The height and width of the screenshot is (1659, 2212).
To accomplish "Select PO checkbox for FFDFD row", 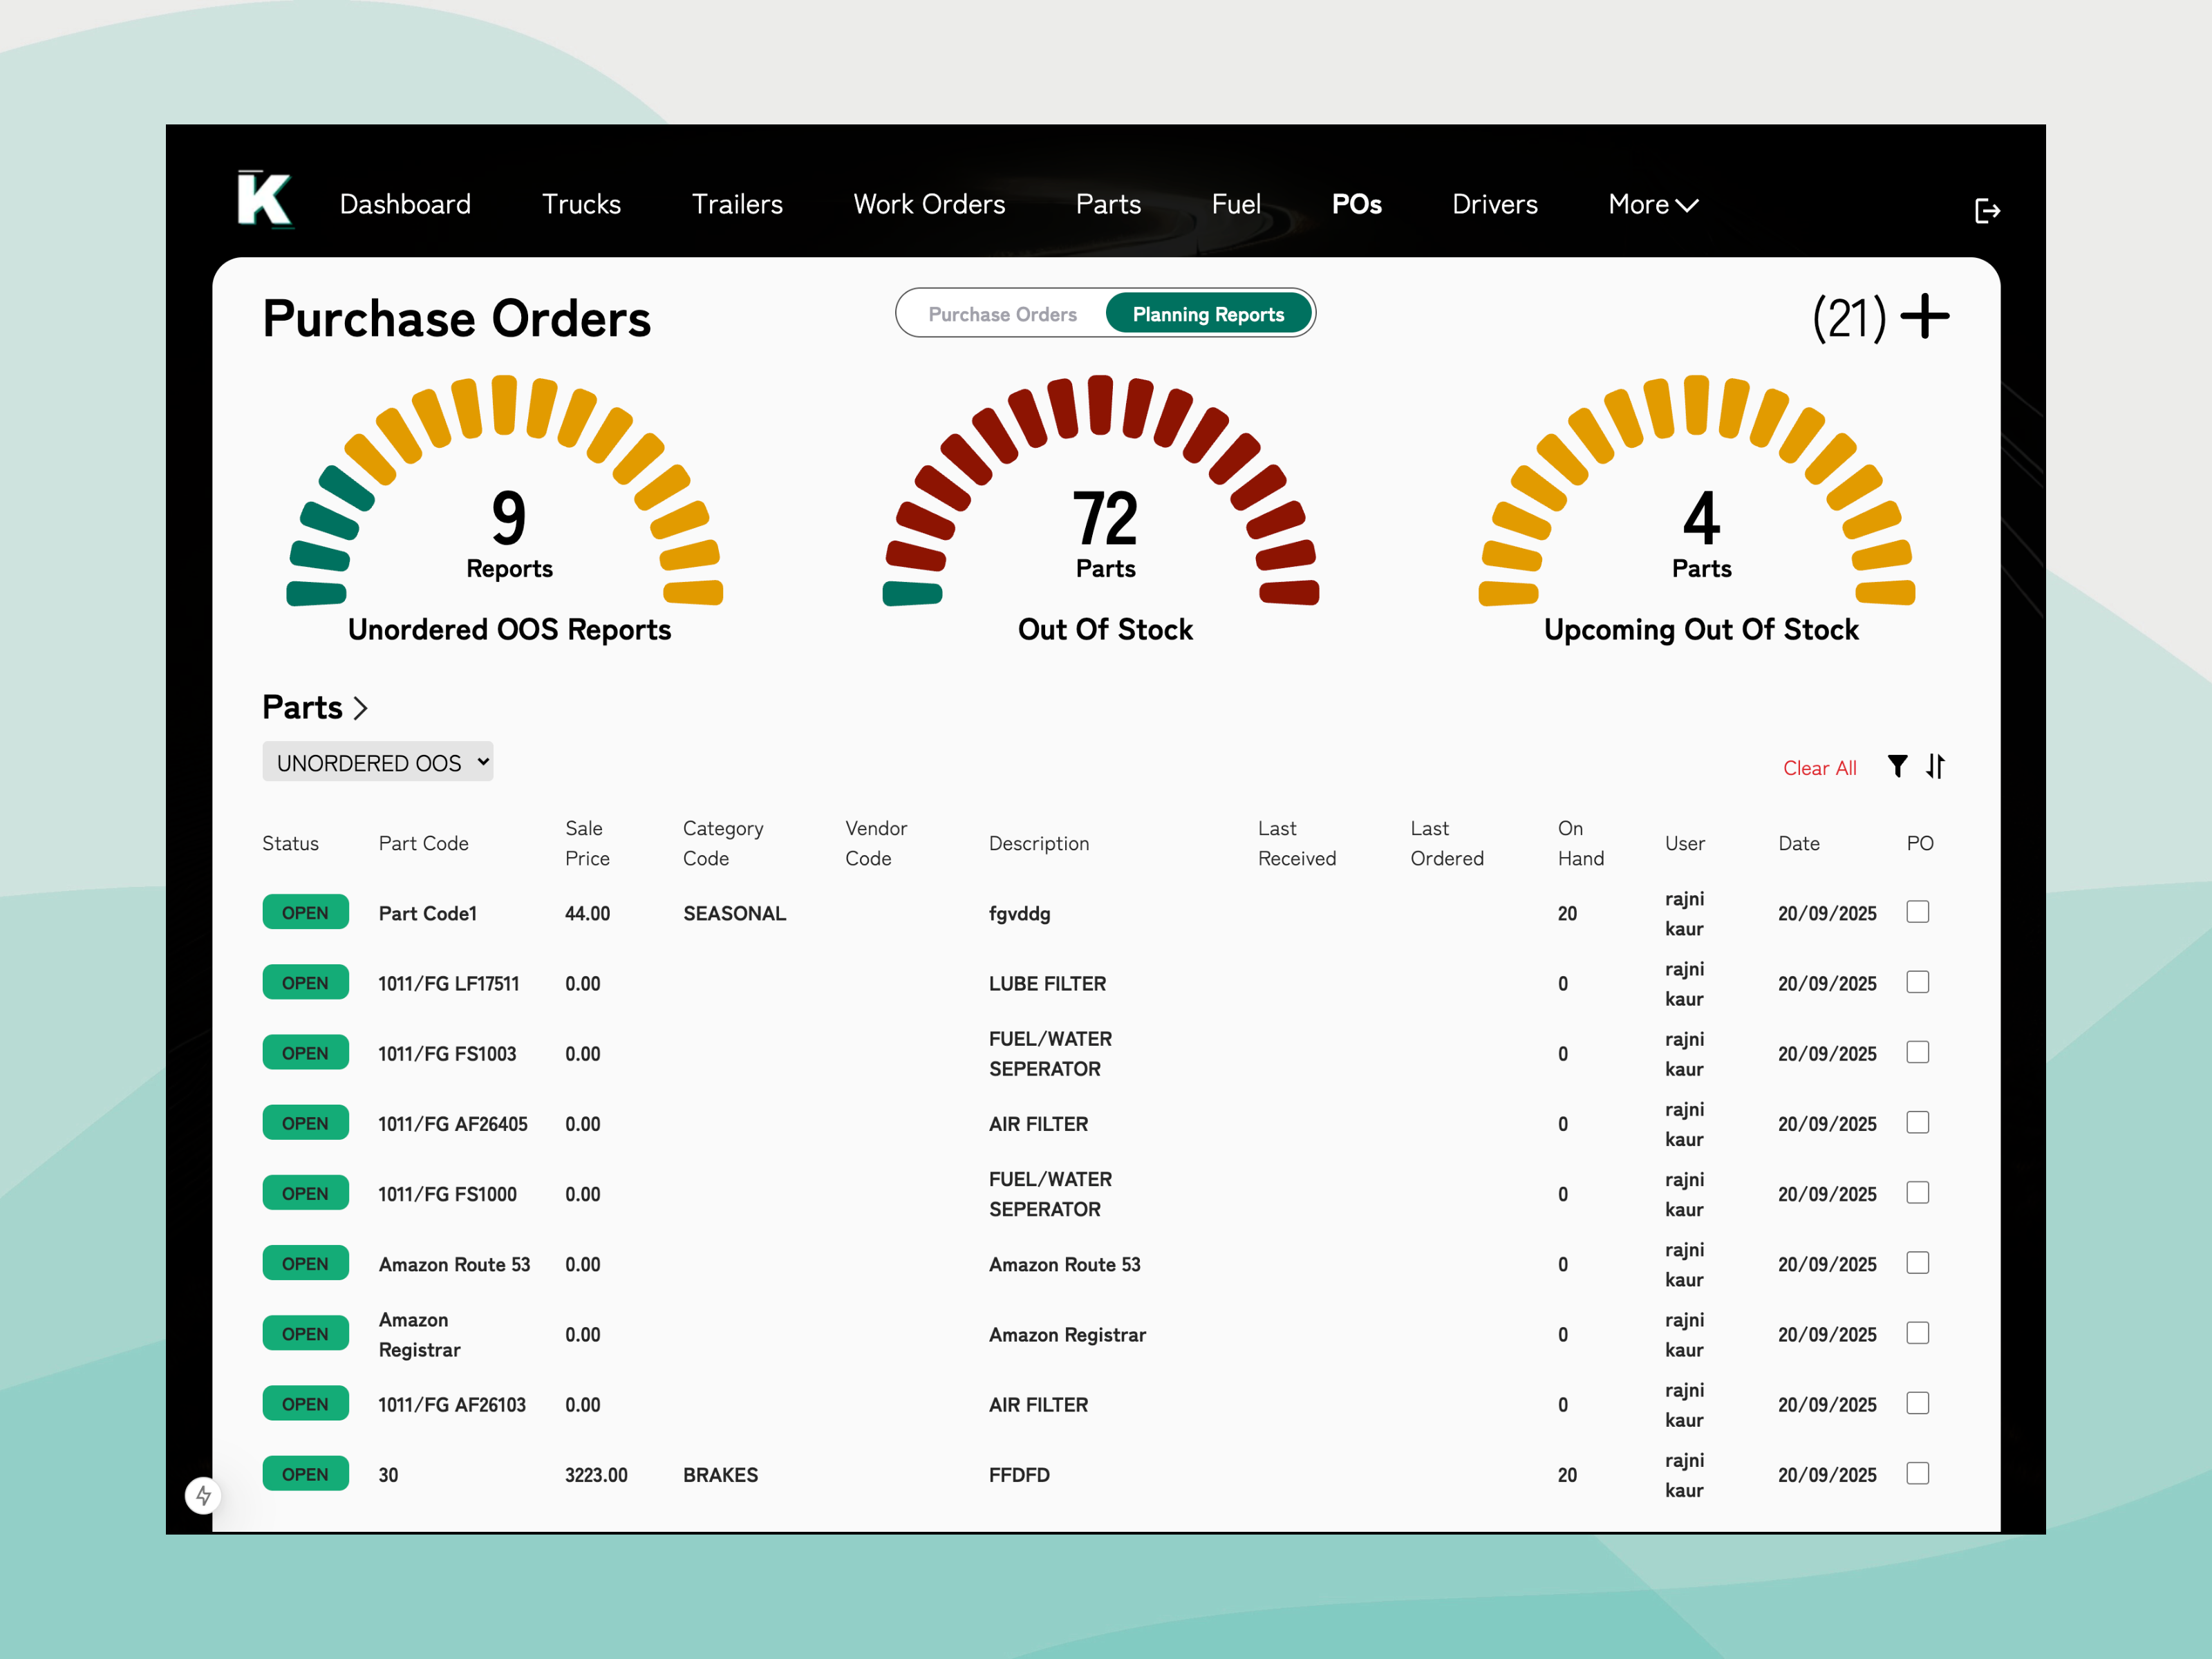I will (1917, 1473).
